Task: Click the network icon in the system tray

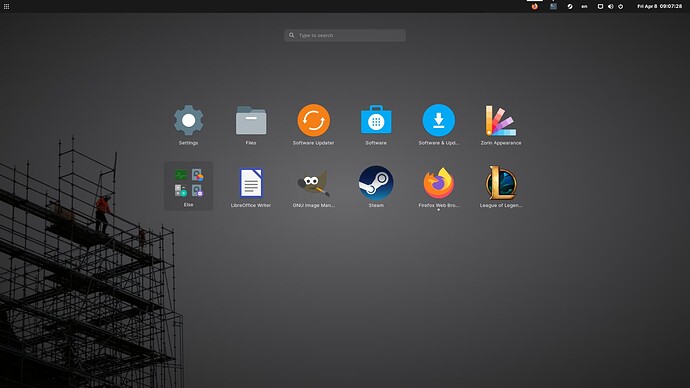Action: point(600,6)
